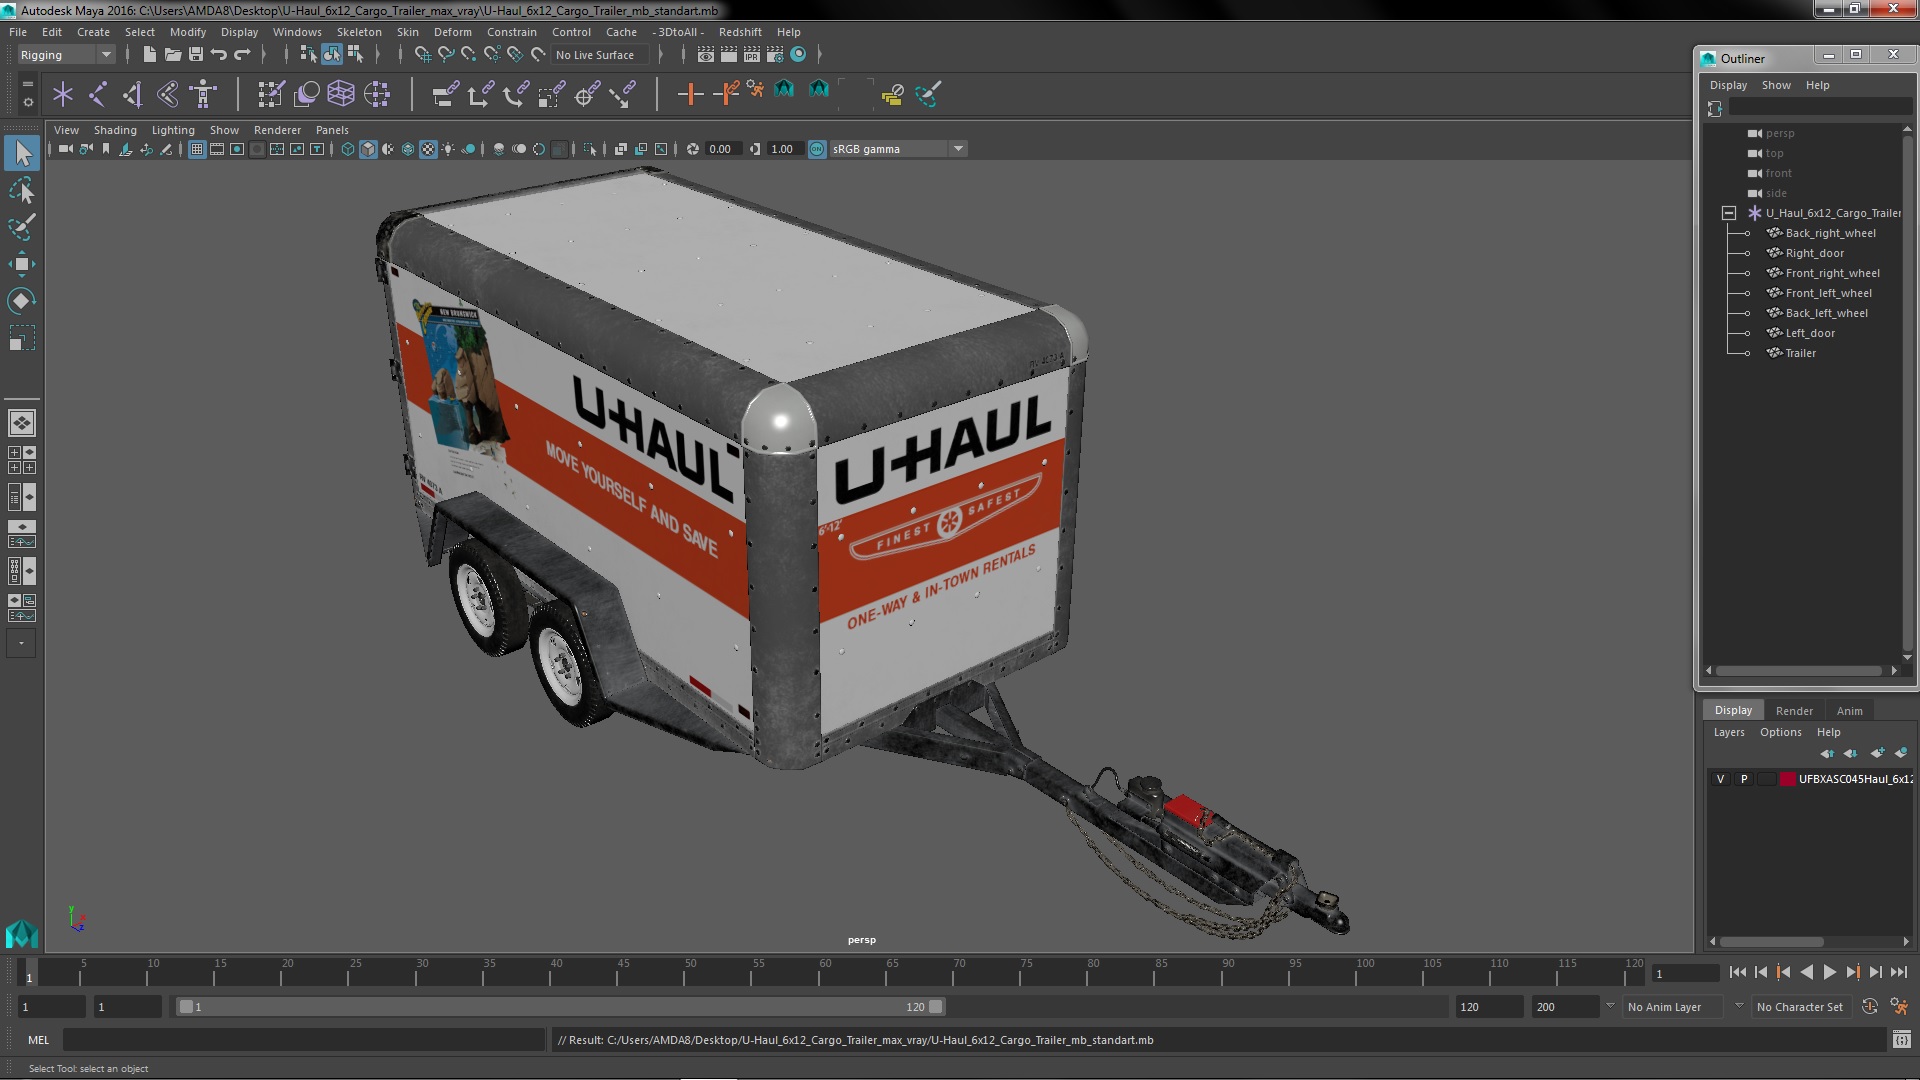Screen dimensions: 1920x1080
Task: Collapse the U_Haul_6x12_Cargo_Trailer group
Action: 1728,213
